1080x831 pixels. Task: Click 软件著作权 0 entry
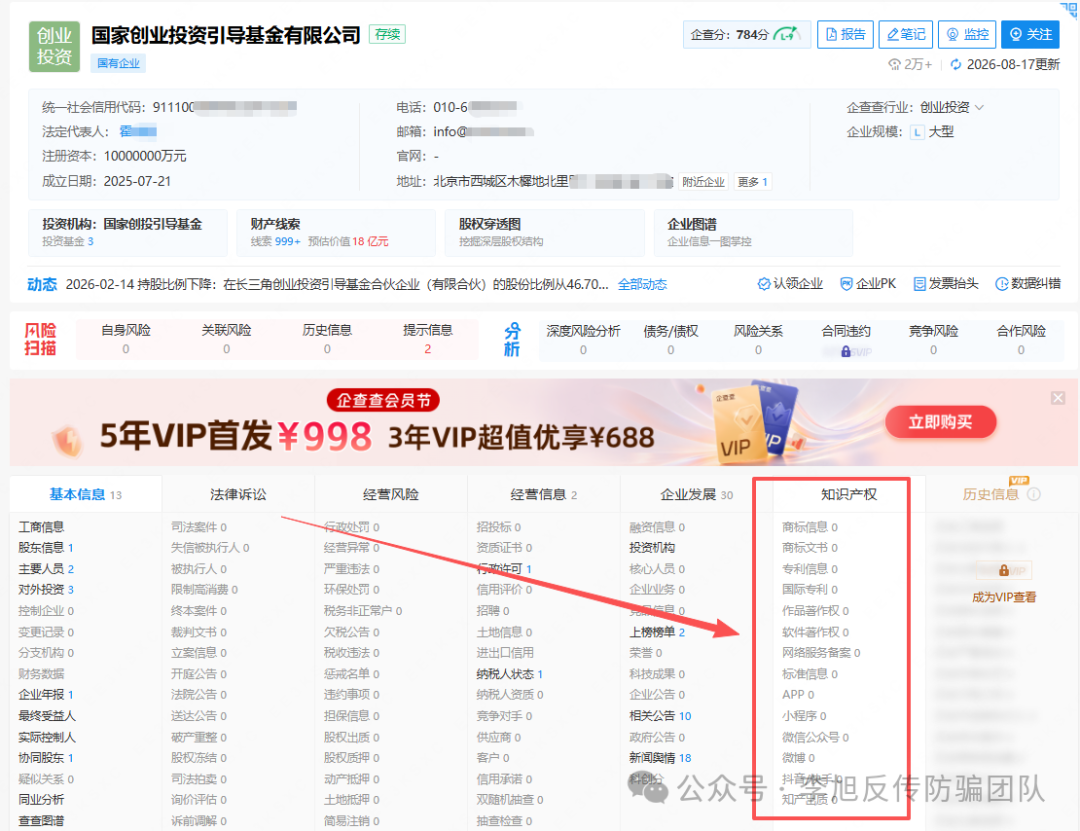point(816,632)
